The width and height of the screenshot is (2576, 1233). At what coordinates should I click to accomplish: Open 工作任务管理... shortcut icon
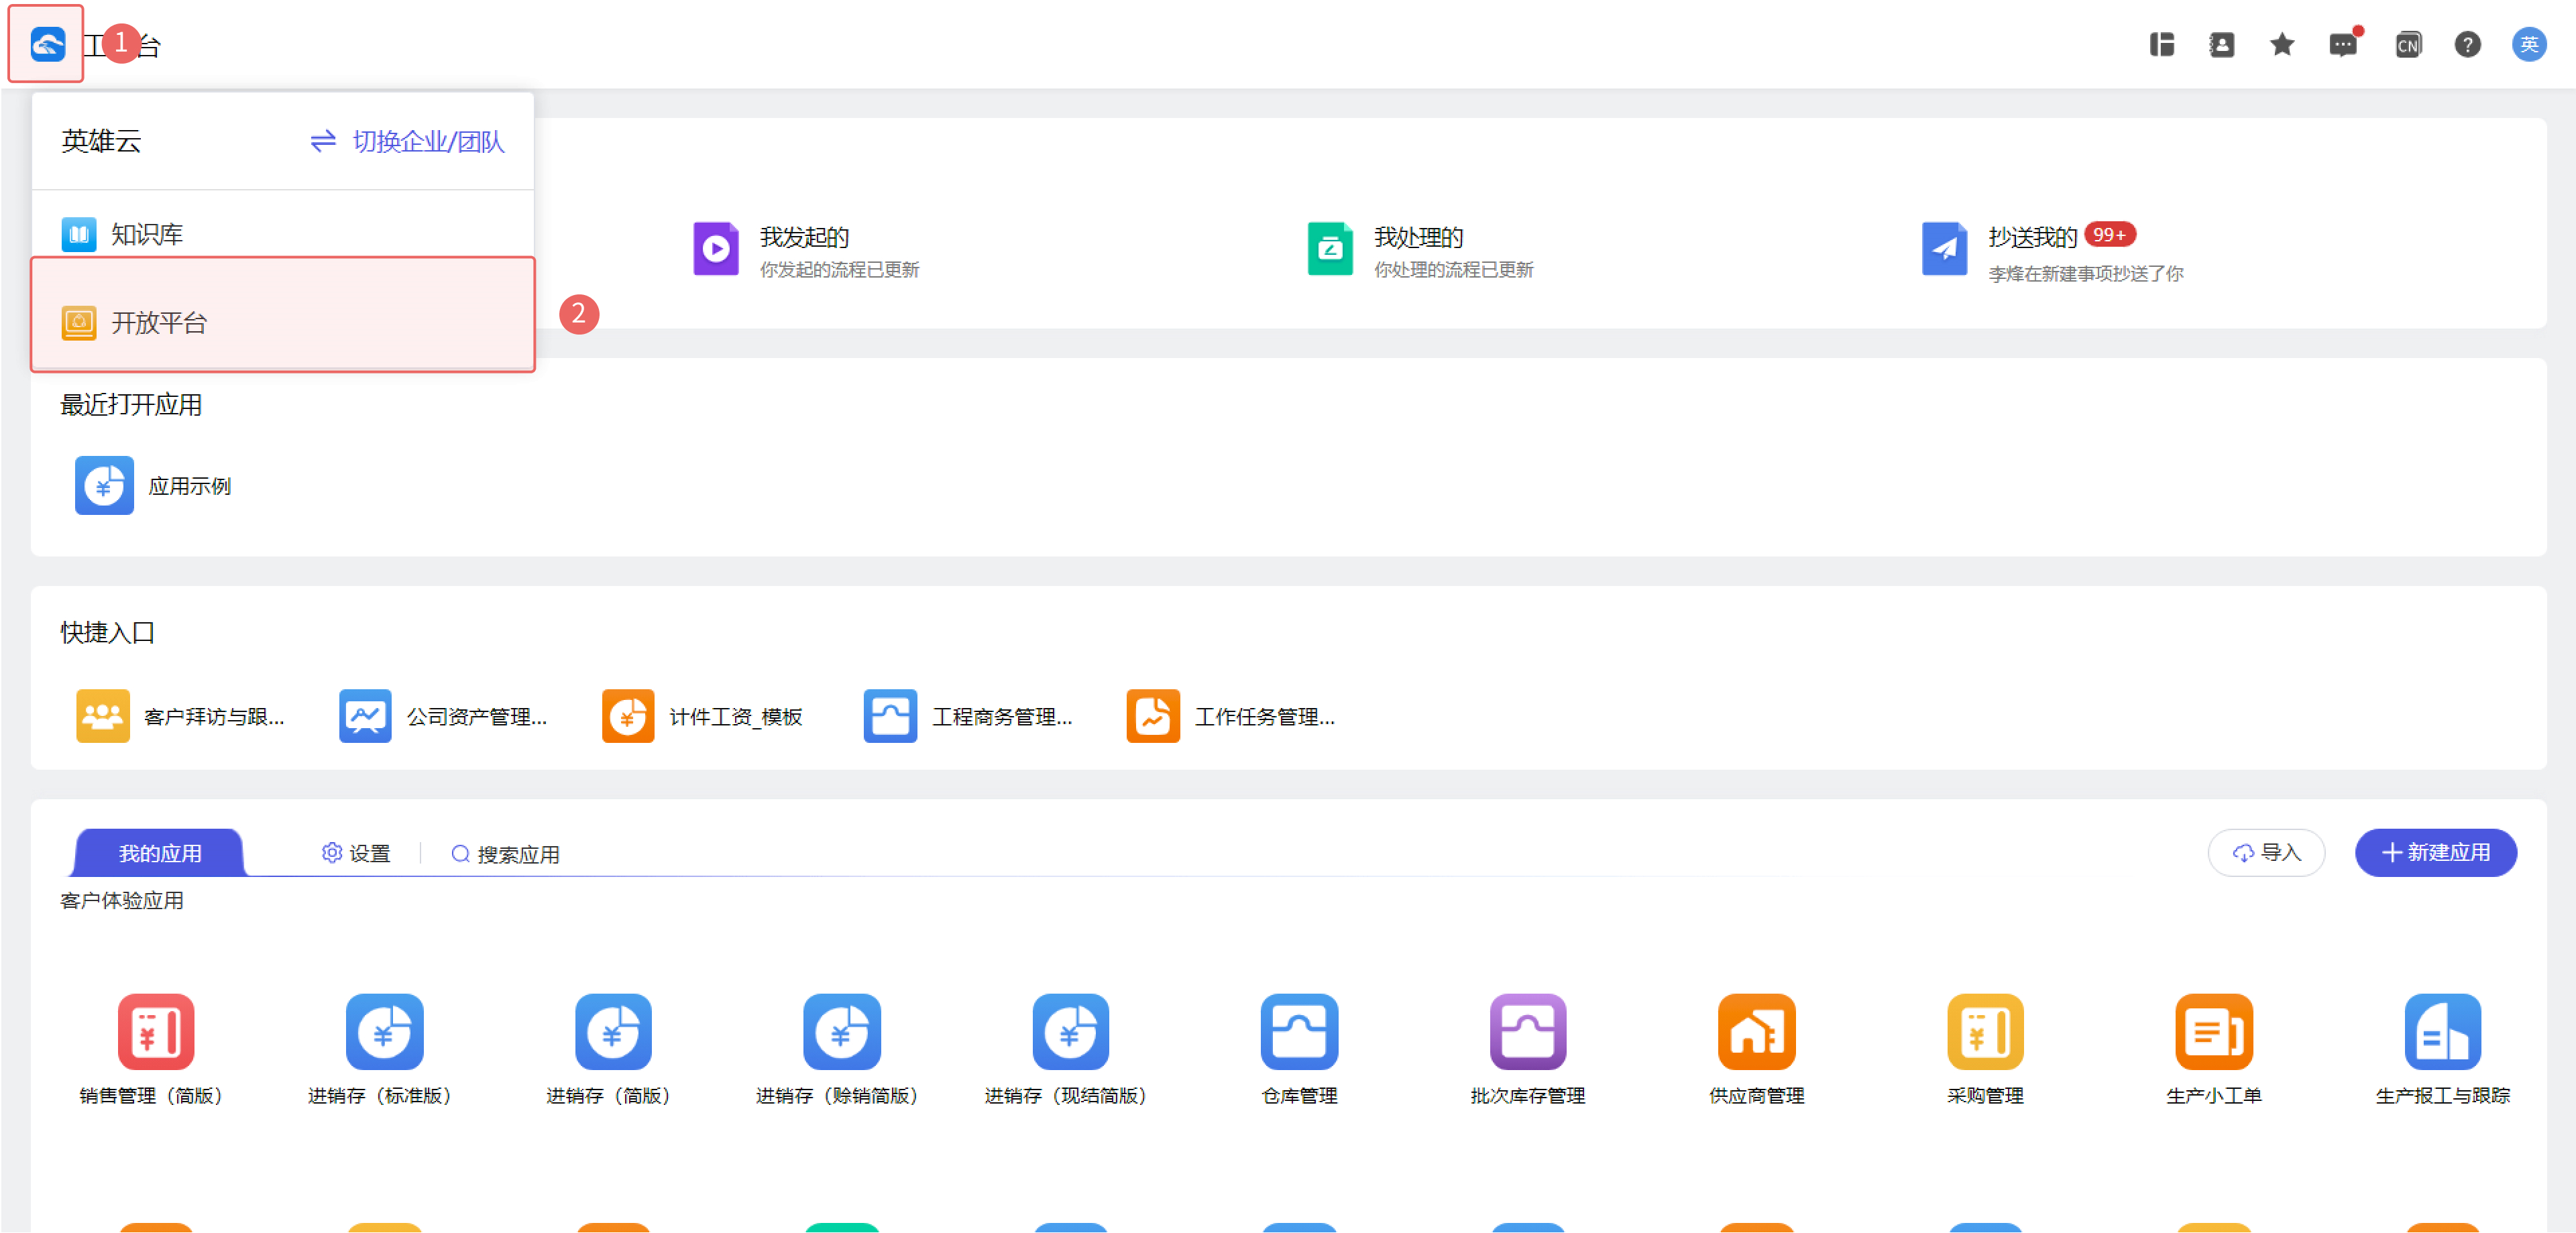(x=1153, y=716)
